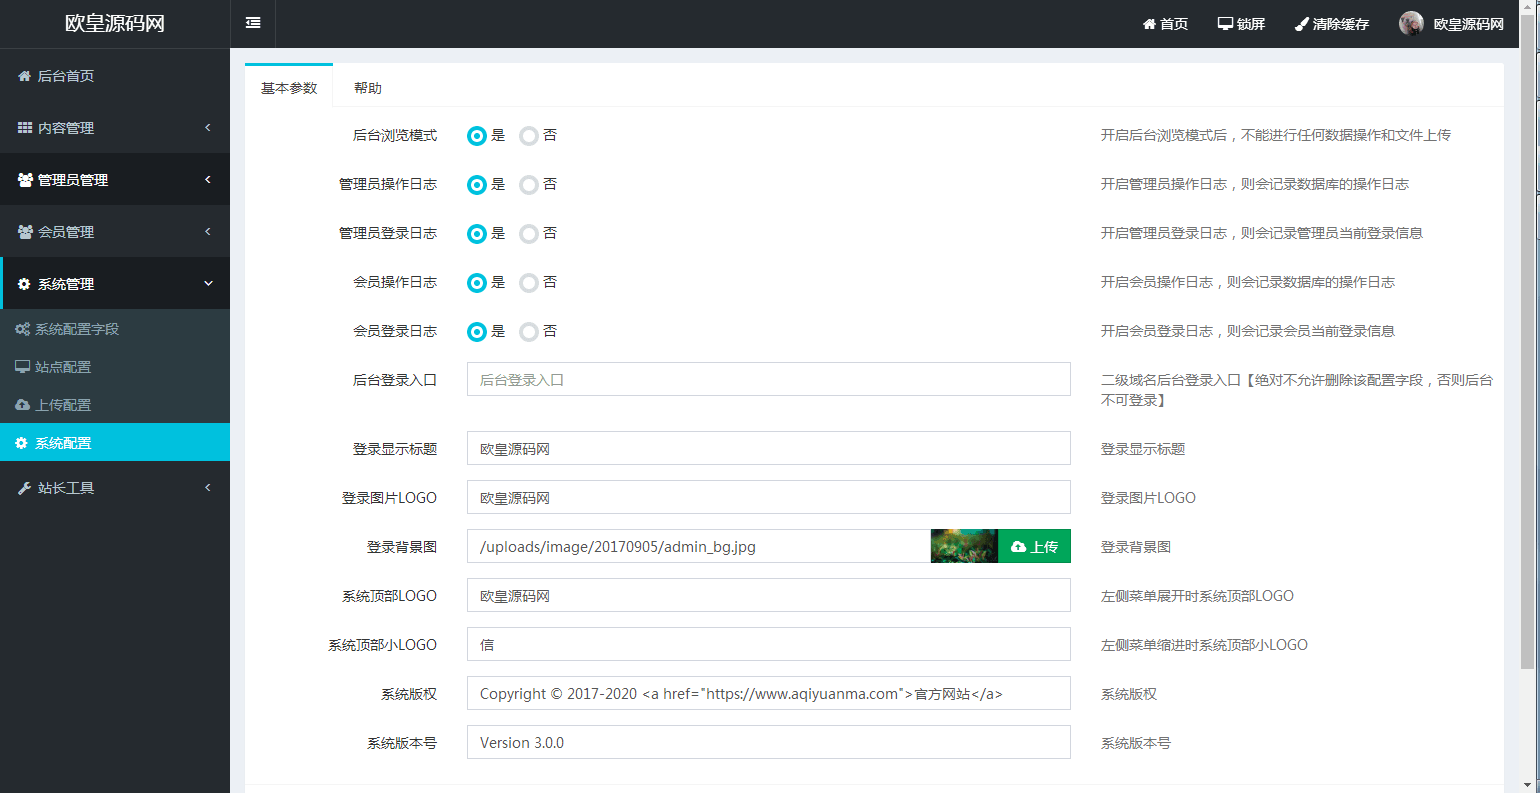Image resolution: width=1540 pixels, height=793 pixels.
Task: Click the sidebar collapse hamburger icon
Action: point(253,23)
